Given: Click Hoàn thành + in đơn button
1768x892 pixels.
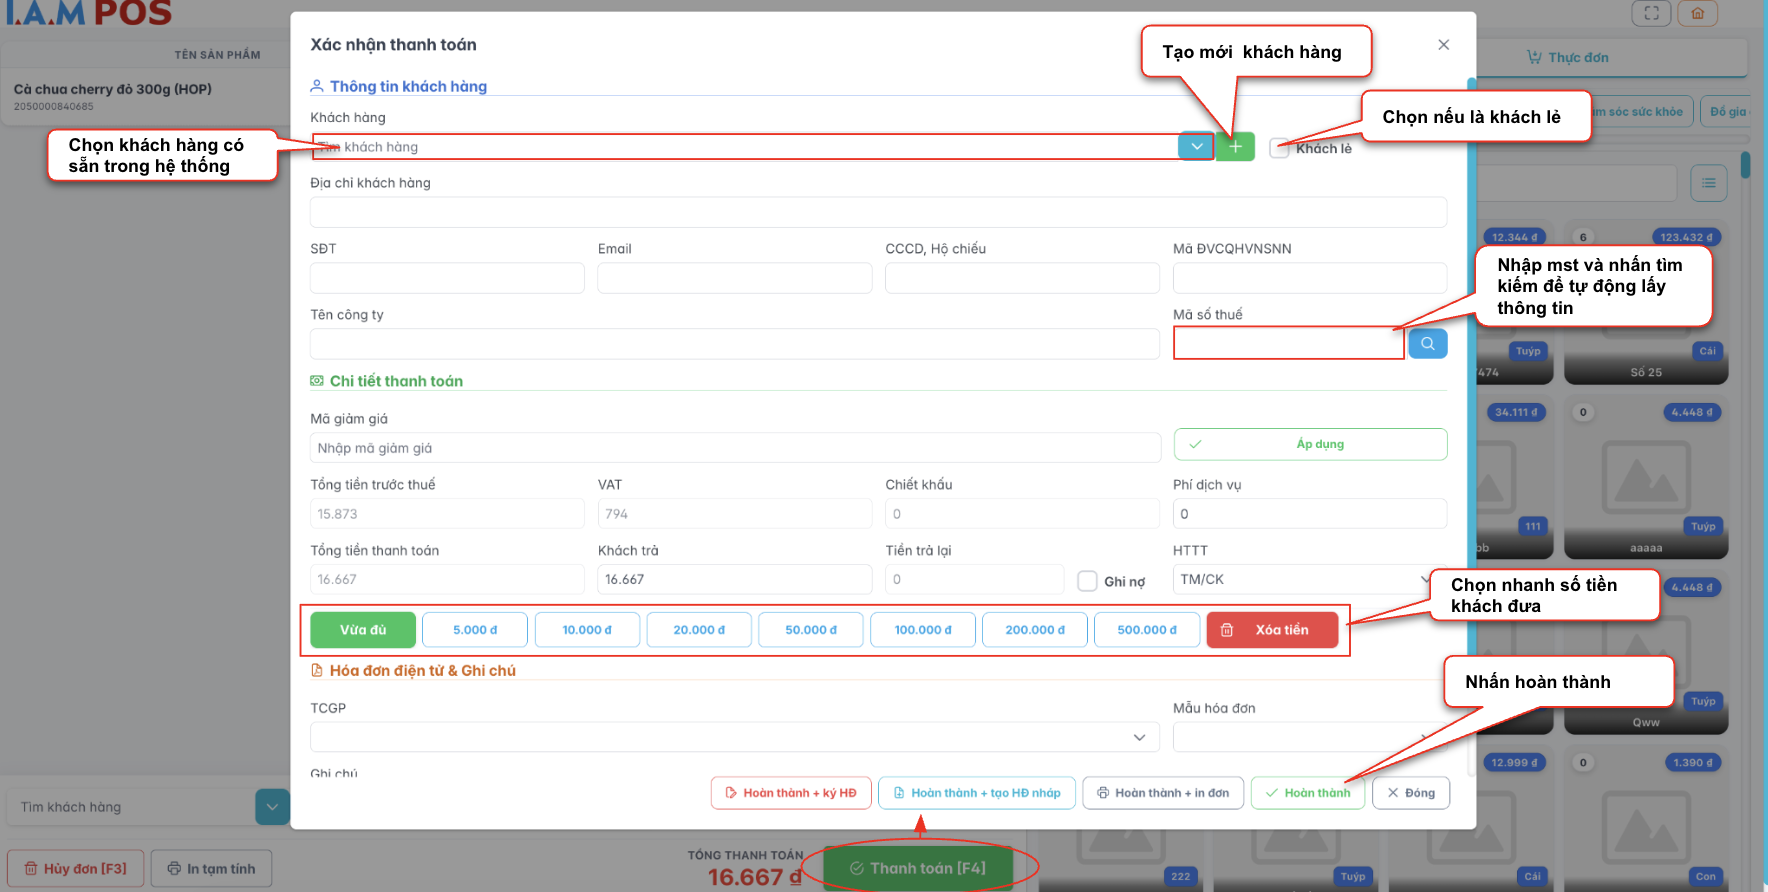Looking at the screenshot, I should tap(1162, 793).
